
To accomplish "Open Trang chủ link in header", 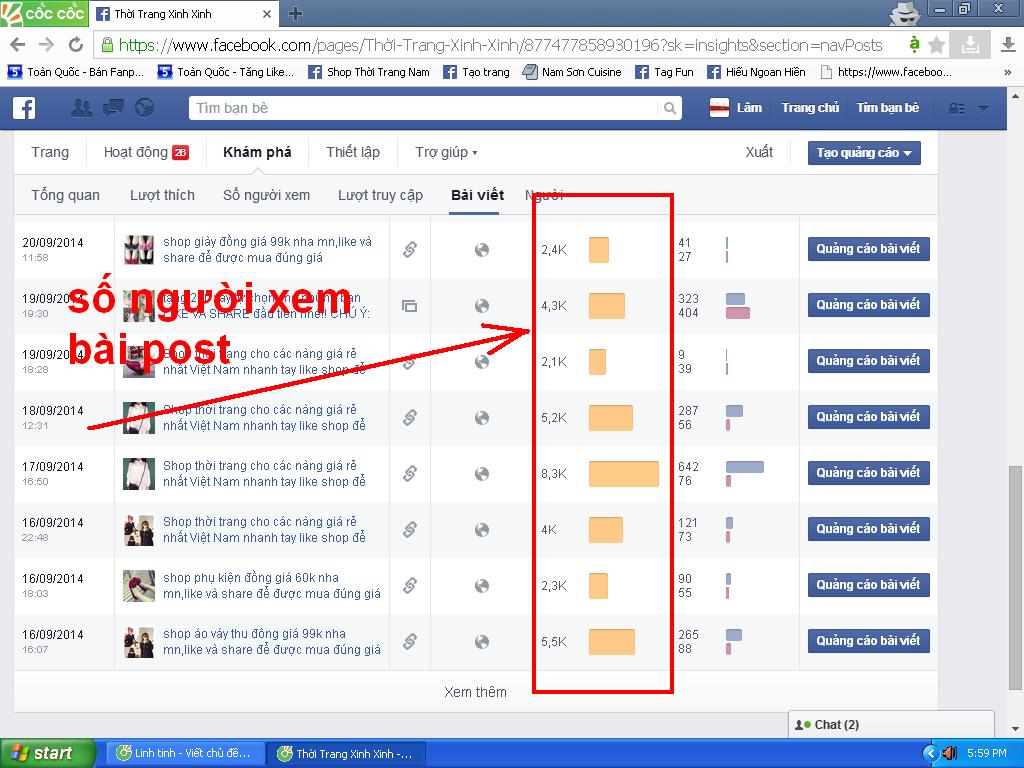I will pyautogui.click(x=810, y=108).
